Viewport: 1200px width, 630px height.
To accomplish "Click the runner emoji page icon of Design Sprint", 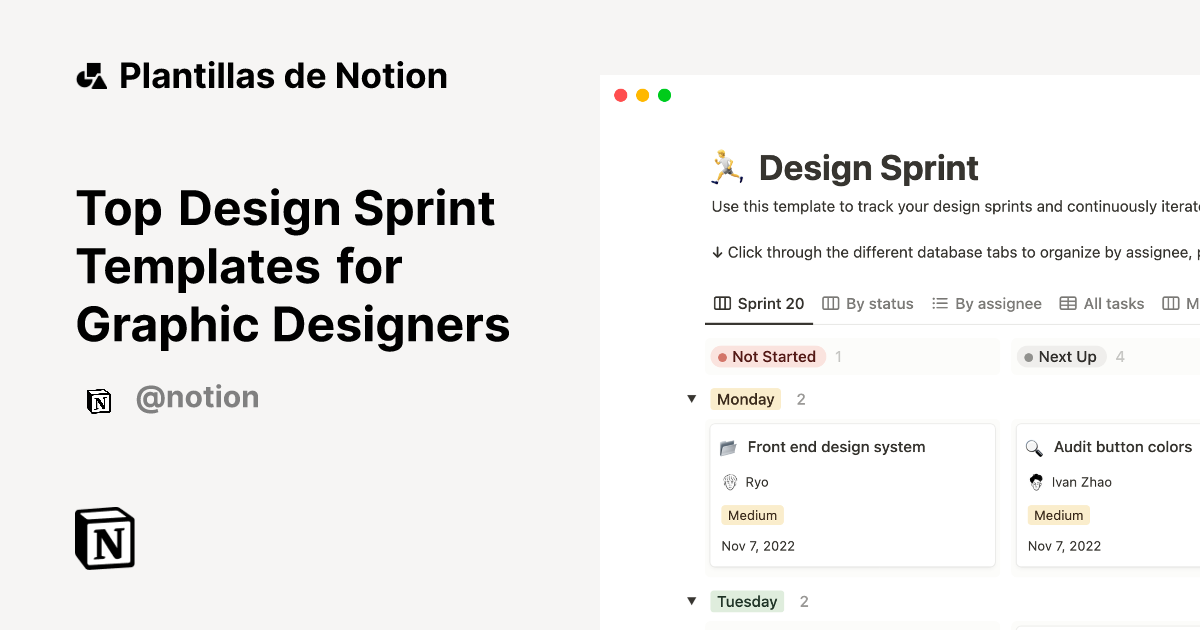I will click(726, 166).
